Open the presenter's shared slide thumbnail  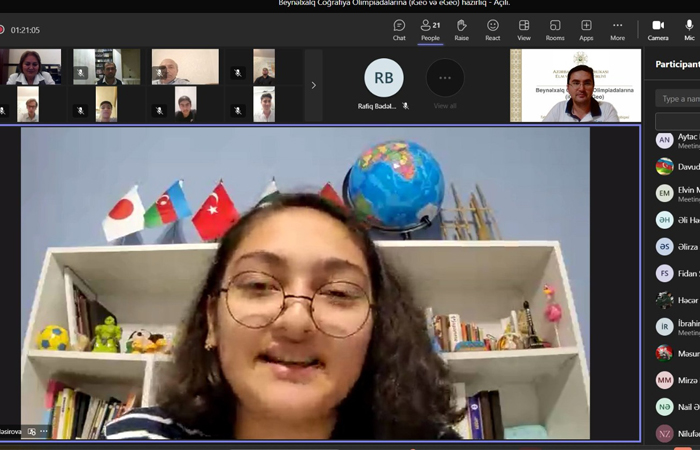click(x=575, y=85)
